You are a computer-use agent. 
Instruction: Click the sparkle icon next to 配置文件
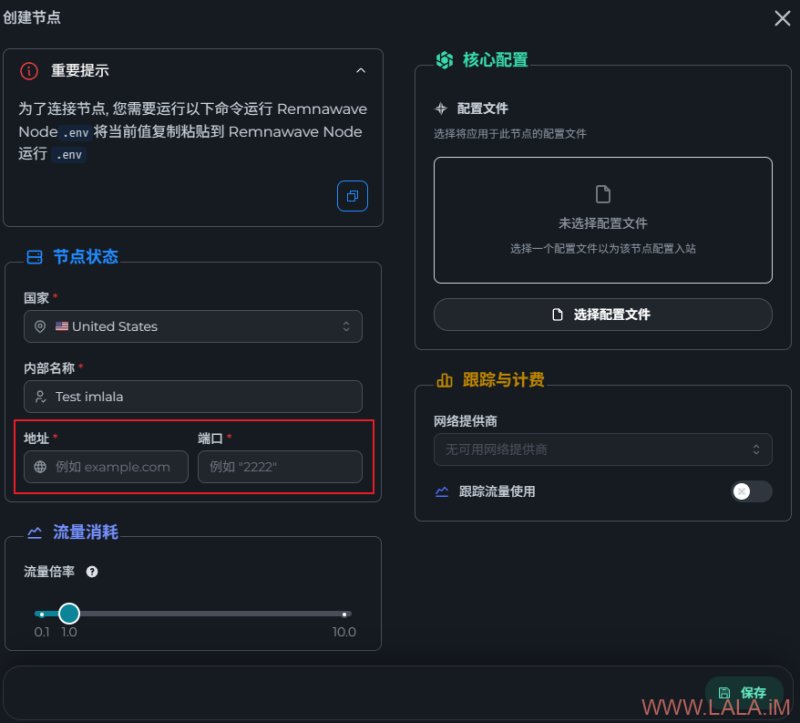tap(441, 108)
